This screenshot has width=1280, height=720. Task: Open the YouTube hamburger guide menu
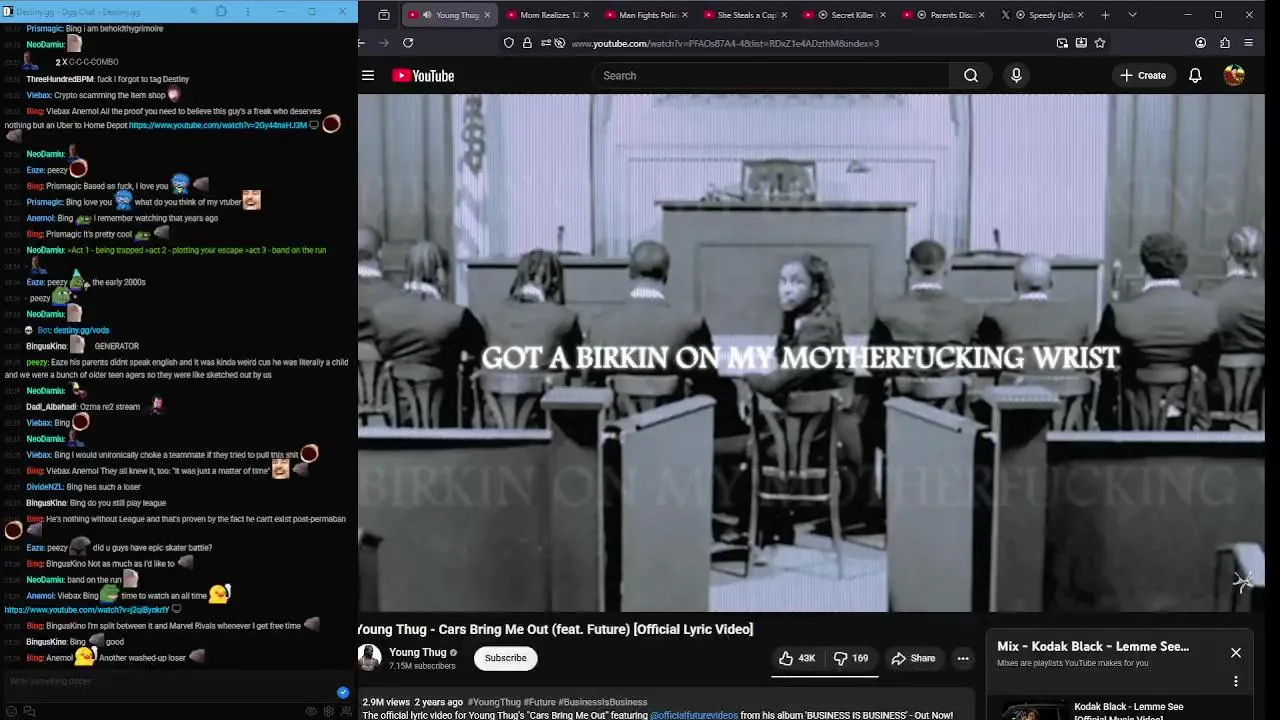point(368,76)
